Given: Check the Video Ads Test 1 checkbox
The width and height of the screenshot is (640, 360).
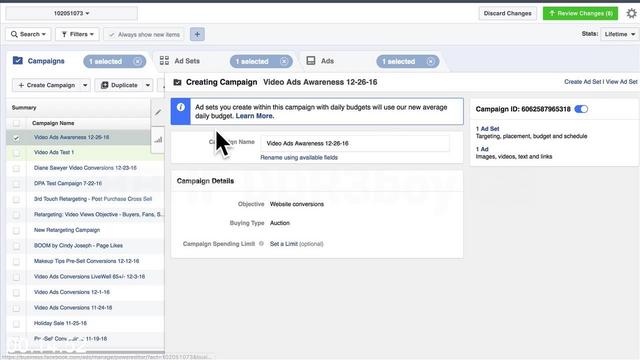Looking at the screenshot, I should [x=16, y=153].
